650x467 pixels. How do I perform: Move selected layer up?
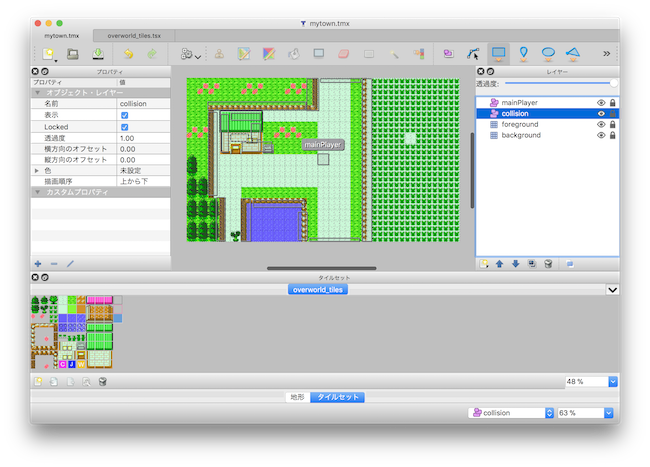pos(500,264)
